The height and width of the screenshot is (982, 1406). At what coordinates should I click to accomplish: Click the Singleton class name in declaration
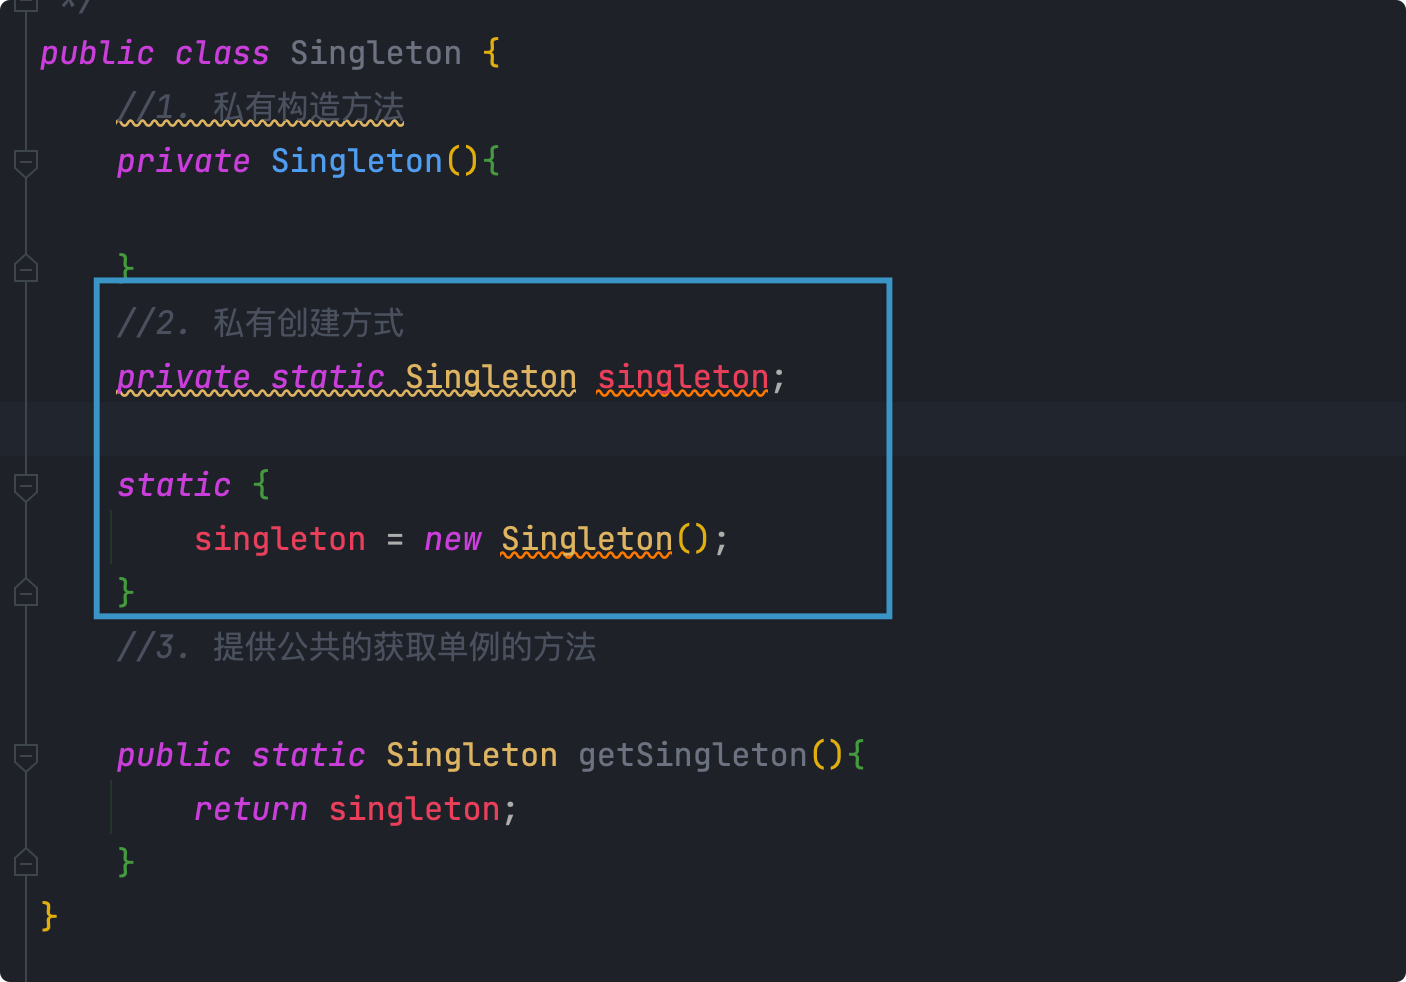(375, 53)
